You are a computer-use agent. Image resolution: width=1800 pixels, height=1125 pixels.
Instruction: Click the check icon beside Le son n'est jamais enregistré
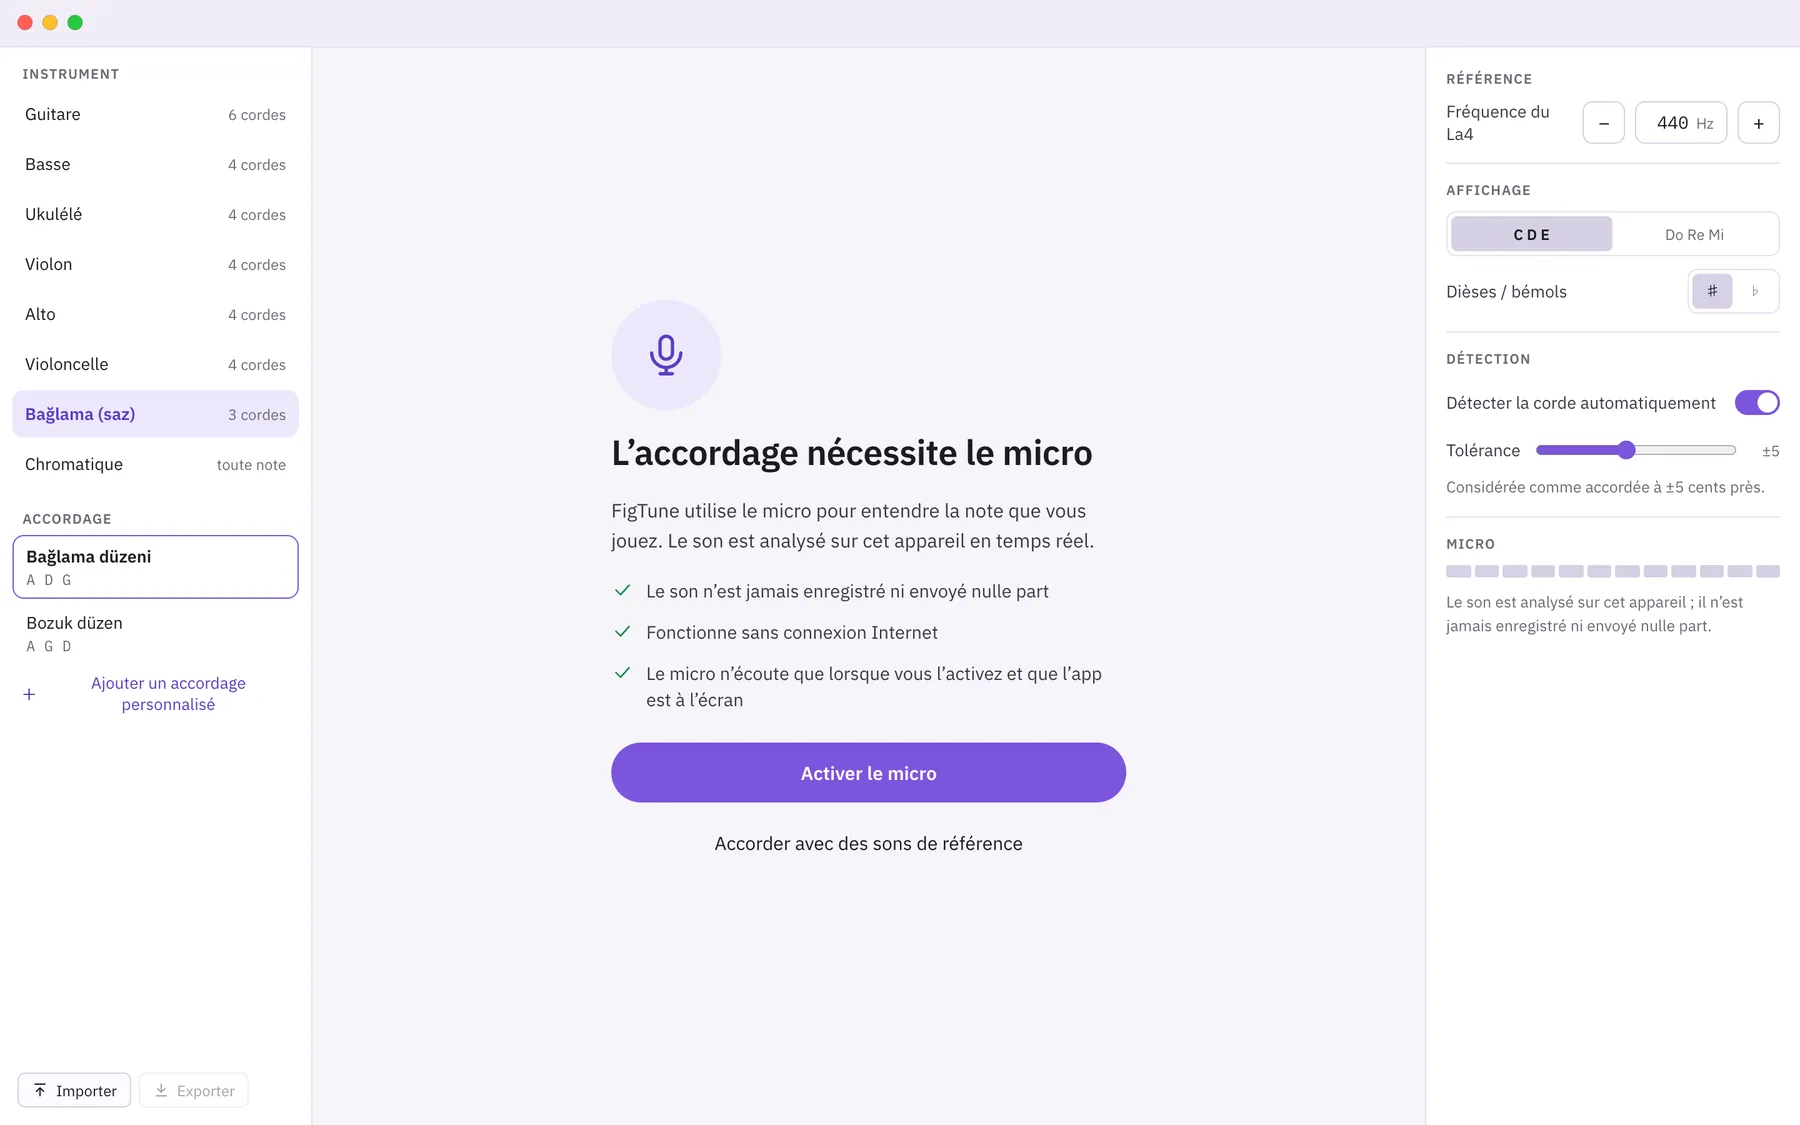[x=622, y=590]
